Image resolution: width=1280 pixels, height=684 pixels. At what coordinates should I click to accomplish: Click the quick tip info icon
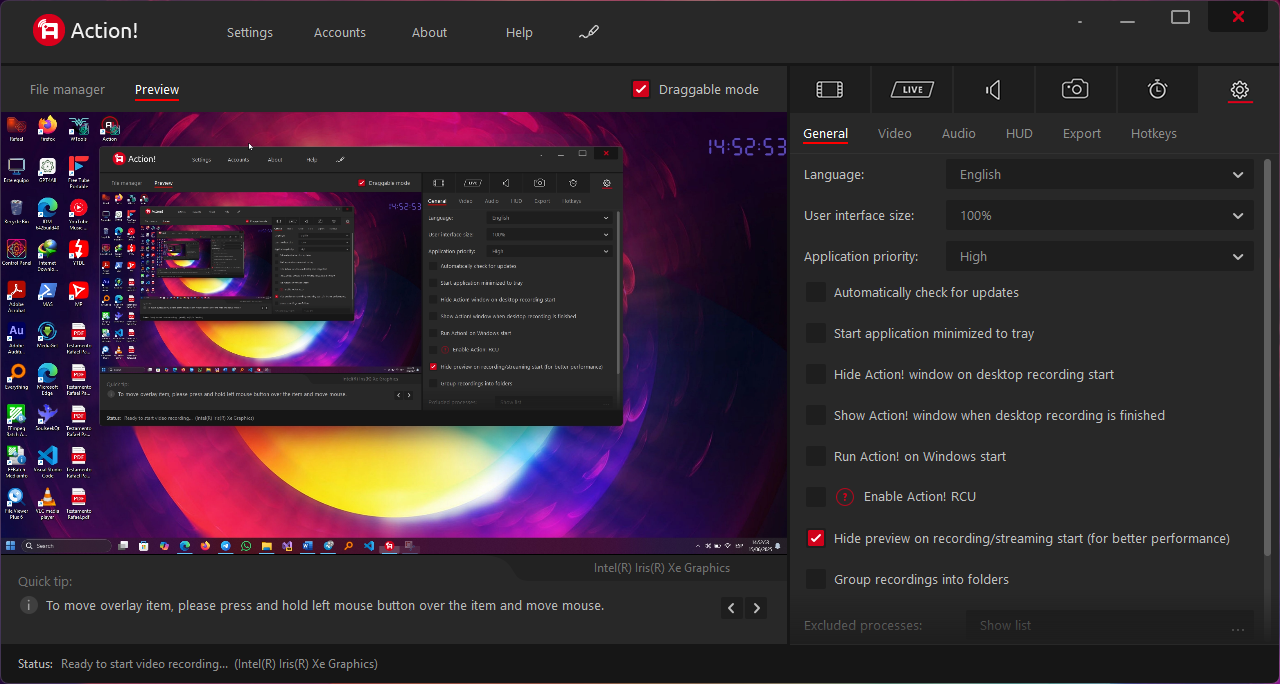(x=29, y=605)
